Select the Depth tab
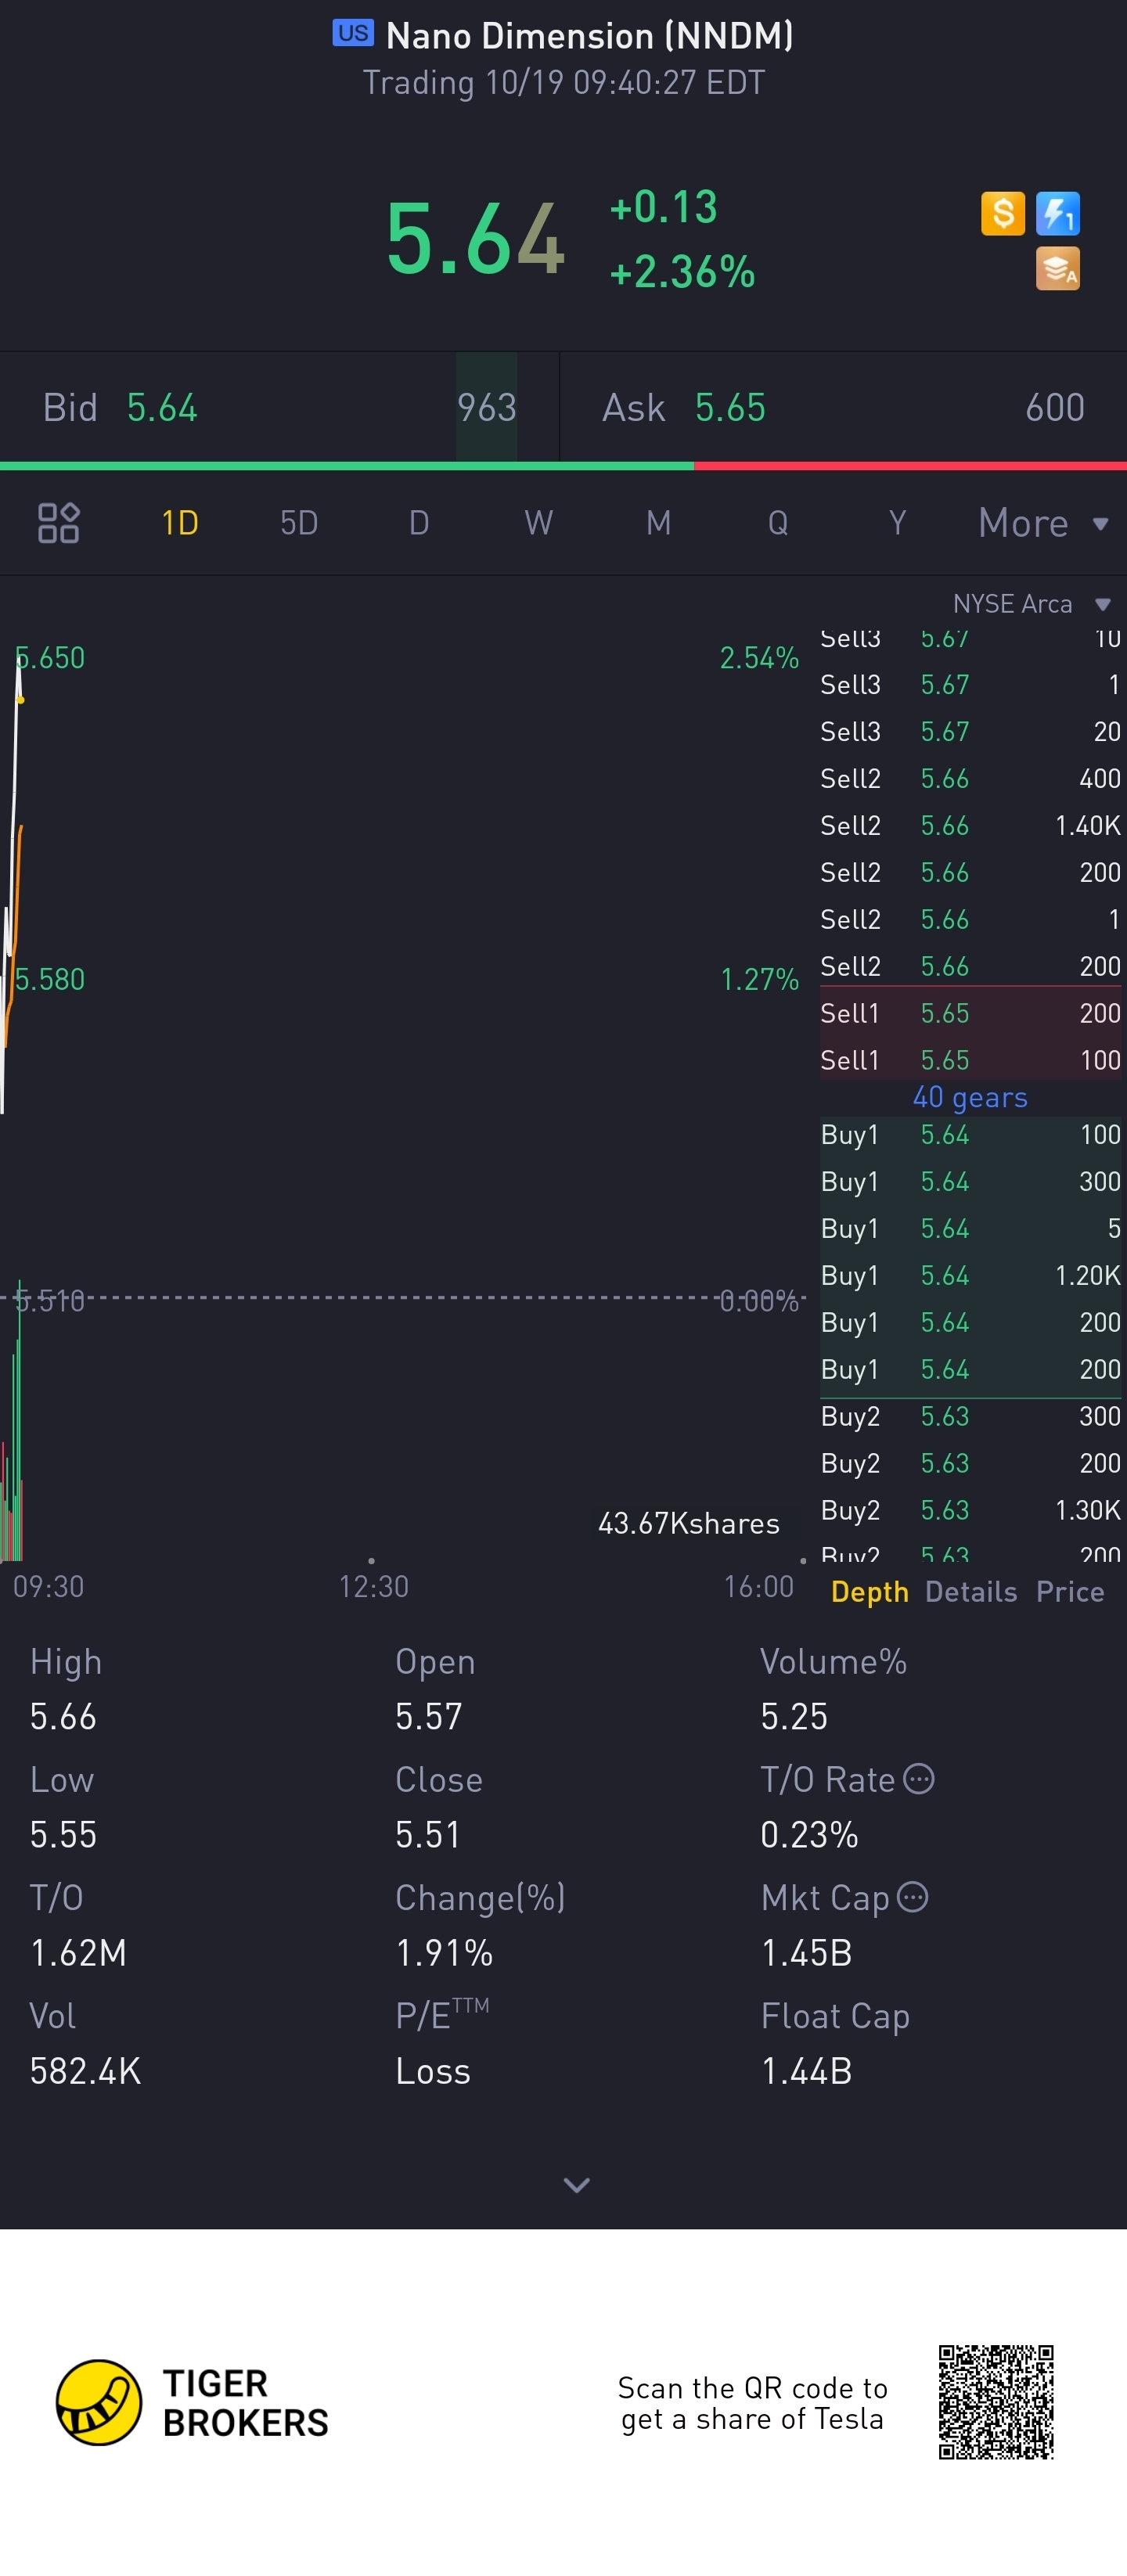Viewport: 1127px width, 2576px height. pos(869,1591)
